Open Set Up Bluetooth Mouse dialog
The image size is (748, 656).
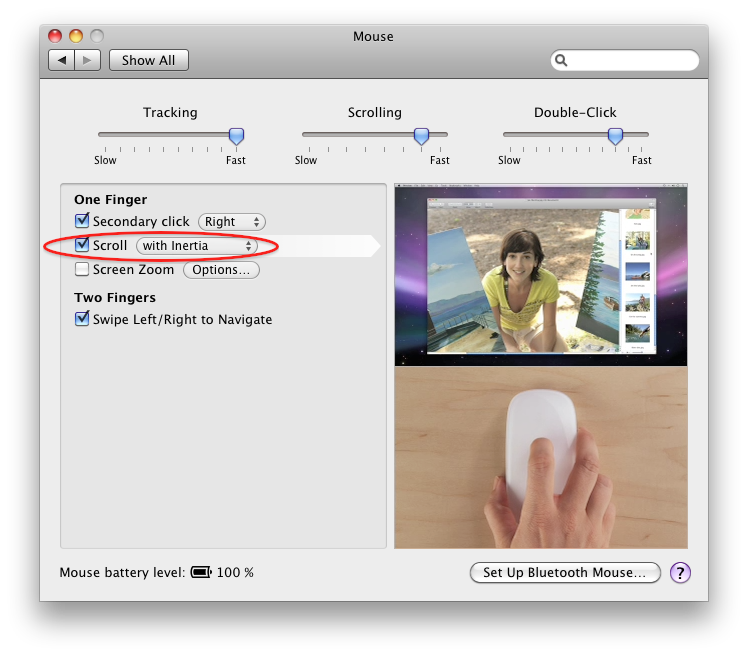click(x=565, y=573)
